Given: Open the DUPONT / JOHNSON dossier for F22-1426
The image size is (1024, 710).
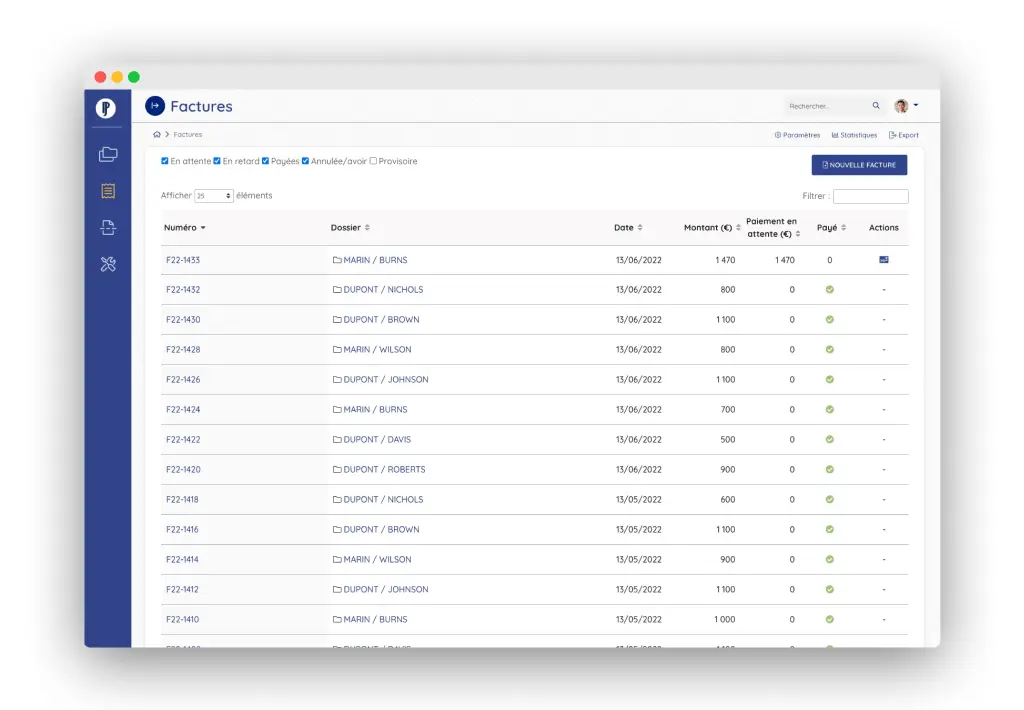Looking at the screenshot, I should coord(385,380).
